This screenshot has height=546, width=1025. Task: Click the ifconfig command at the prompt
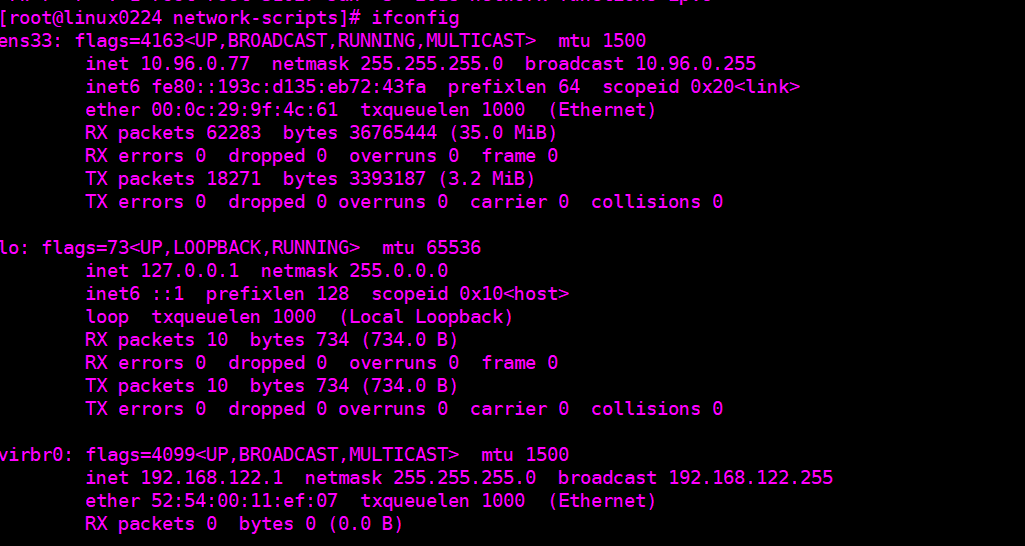click(415, 18)
